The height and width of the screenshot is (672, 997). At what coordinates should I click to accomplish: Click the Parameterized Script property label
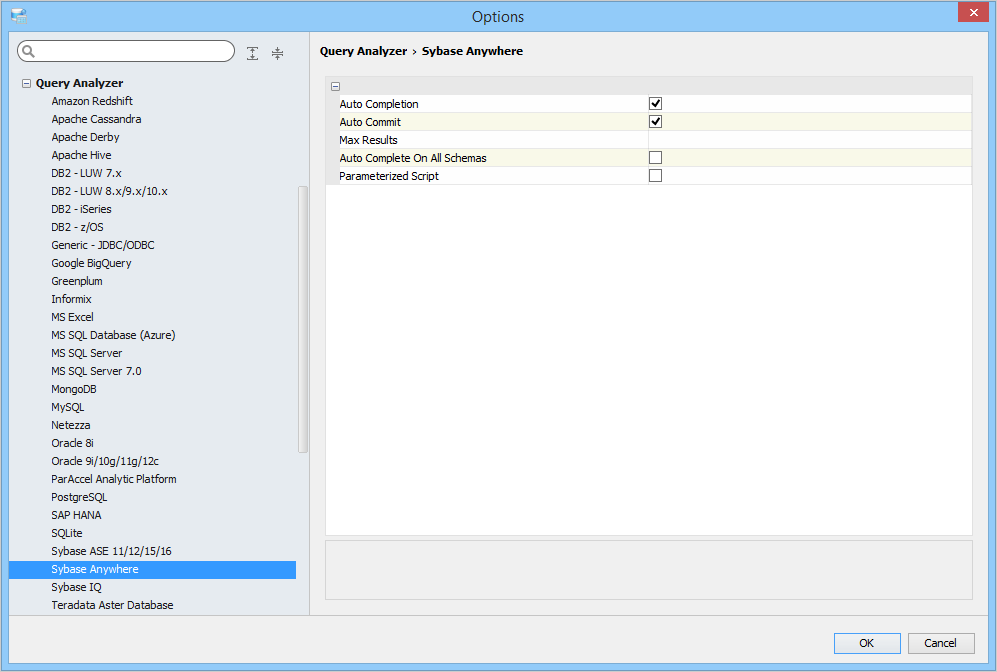[x=389, y=176]
